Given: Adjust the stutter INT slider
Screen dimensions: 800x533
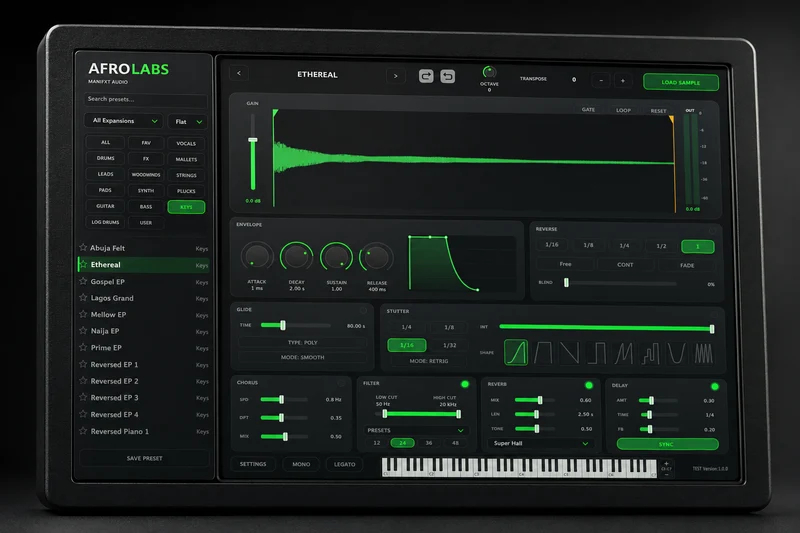Looking at the screenshot, I should point(607,327).
